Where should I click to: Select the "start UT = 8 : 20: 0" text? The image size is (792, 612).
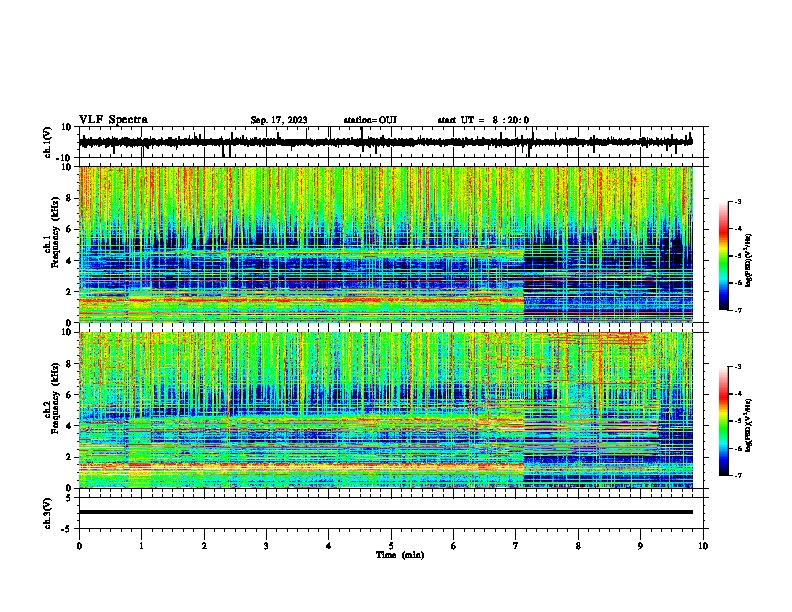(x=483, y=120)
